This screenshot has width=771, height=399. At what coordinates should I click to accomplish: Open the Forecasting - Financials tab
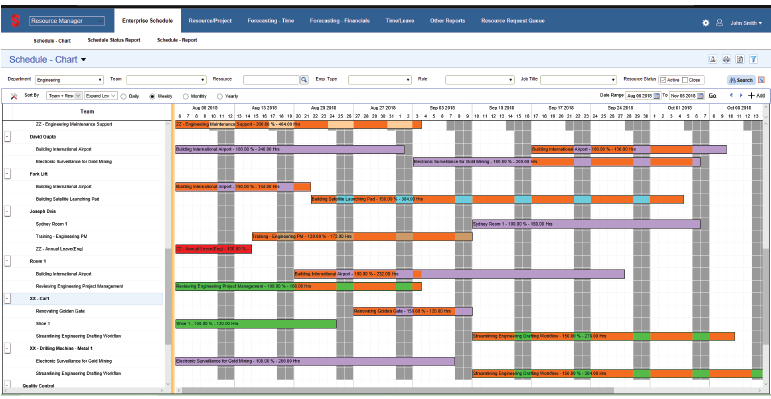(x=340, y=21)
